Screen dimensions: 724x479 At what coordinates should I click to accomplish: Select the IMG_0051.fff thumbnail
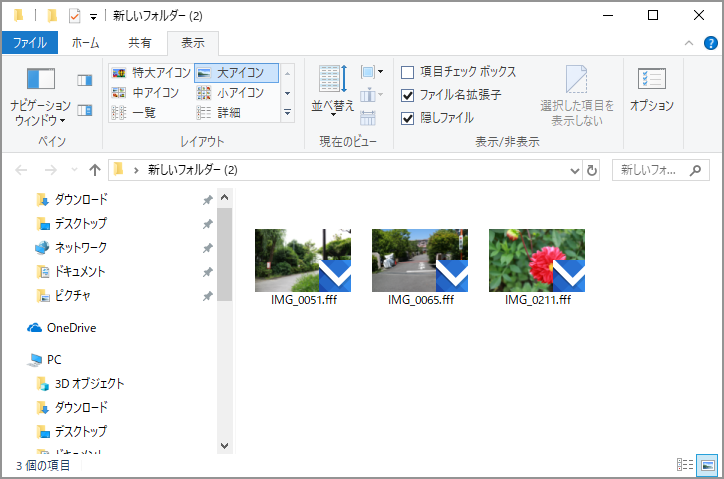tap(303, 261)
